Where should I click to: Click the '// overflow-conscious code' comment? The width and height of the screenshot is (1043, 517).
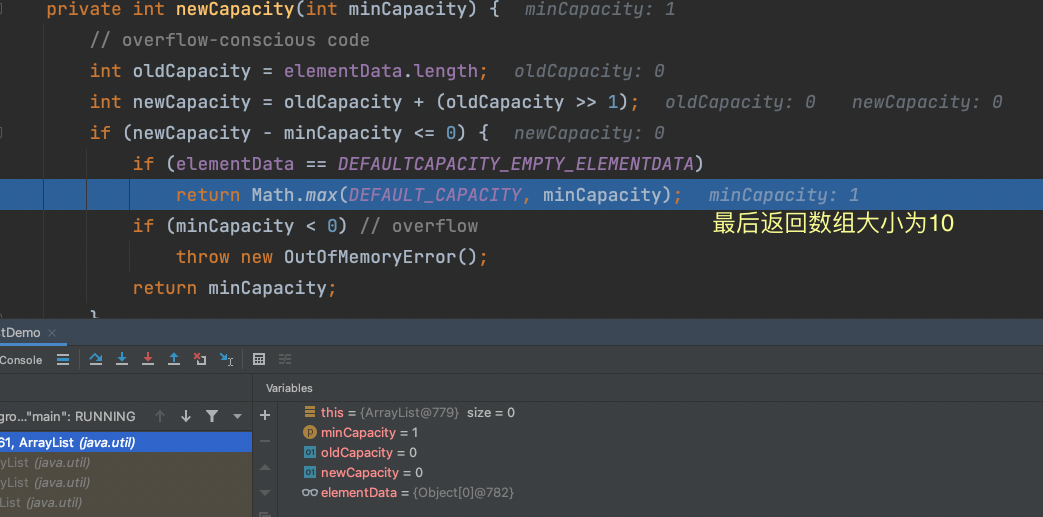point(229,40)
